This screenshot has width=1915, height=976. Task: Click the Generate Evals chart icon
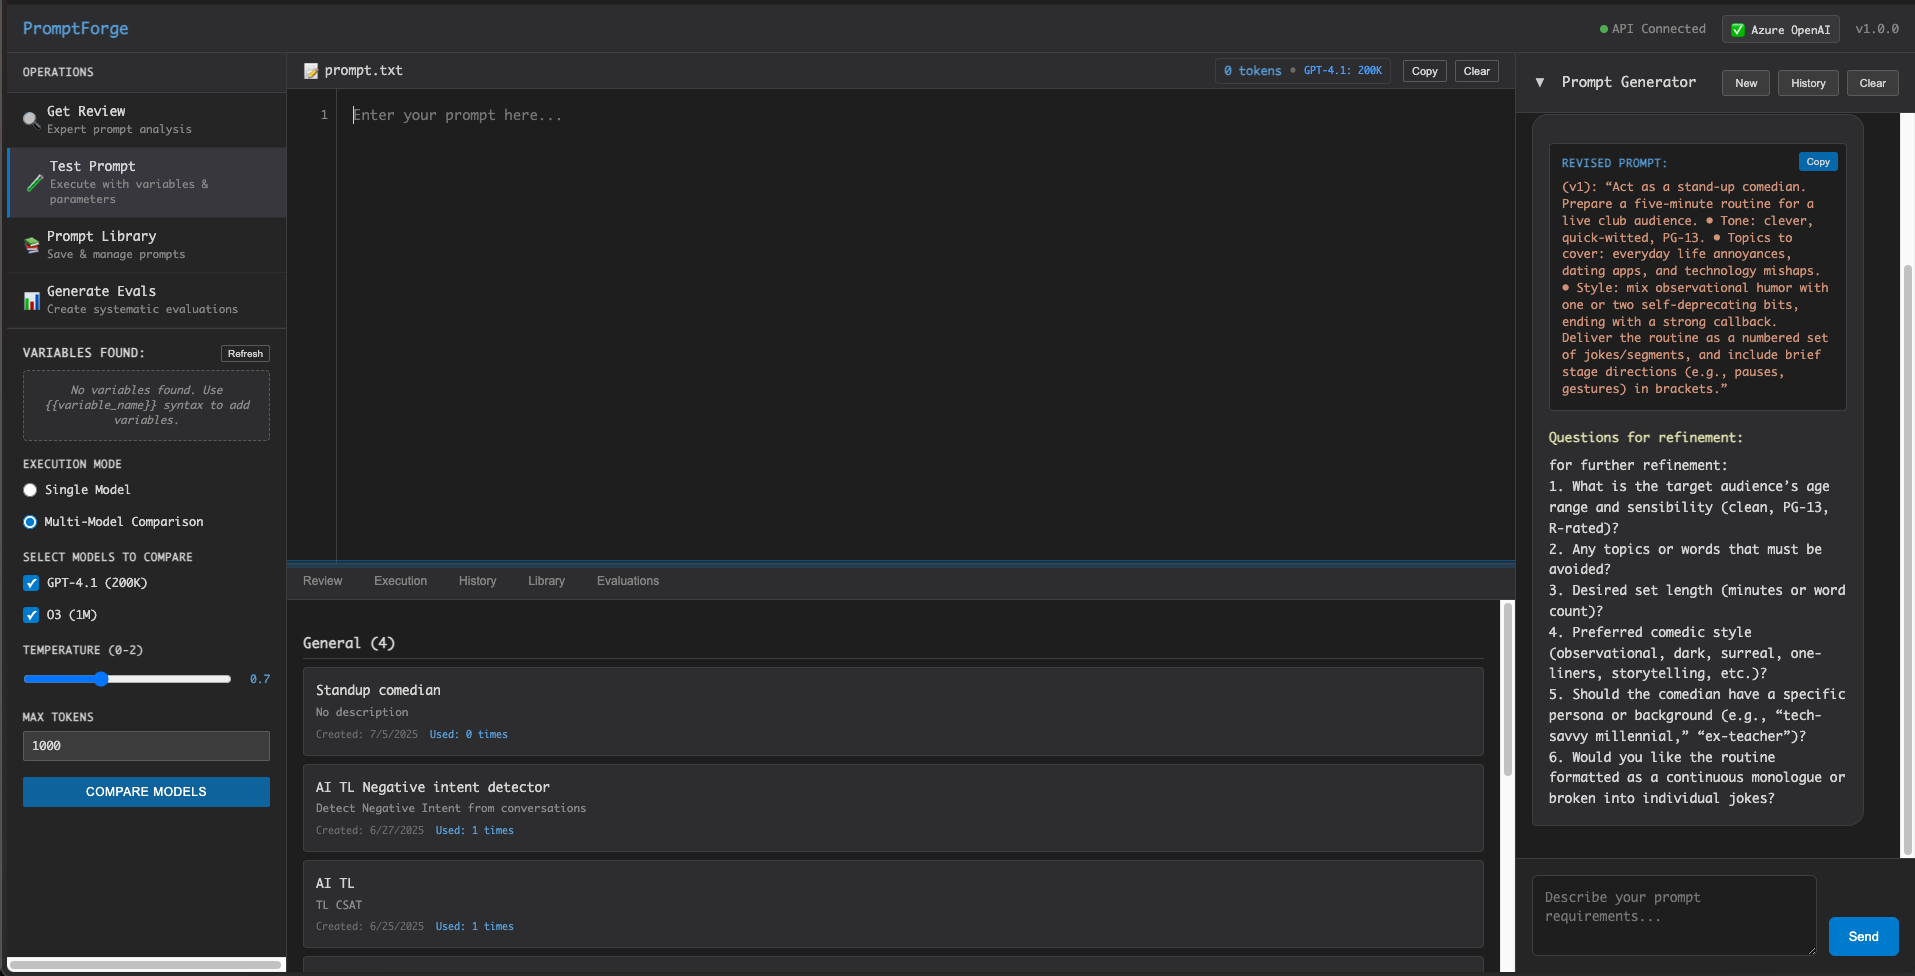tap(30, 299)
